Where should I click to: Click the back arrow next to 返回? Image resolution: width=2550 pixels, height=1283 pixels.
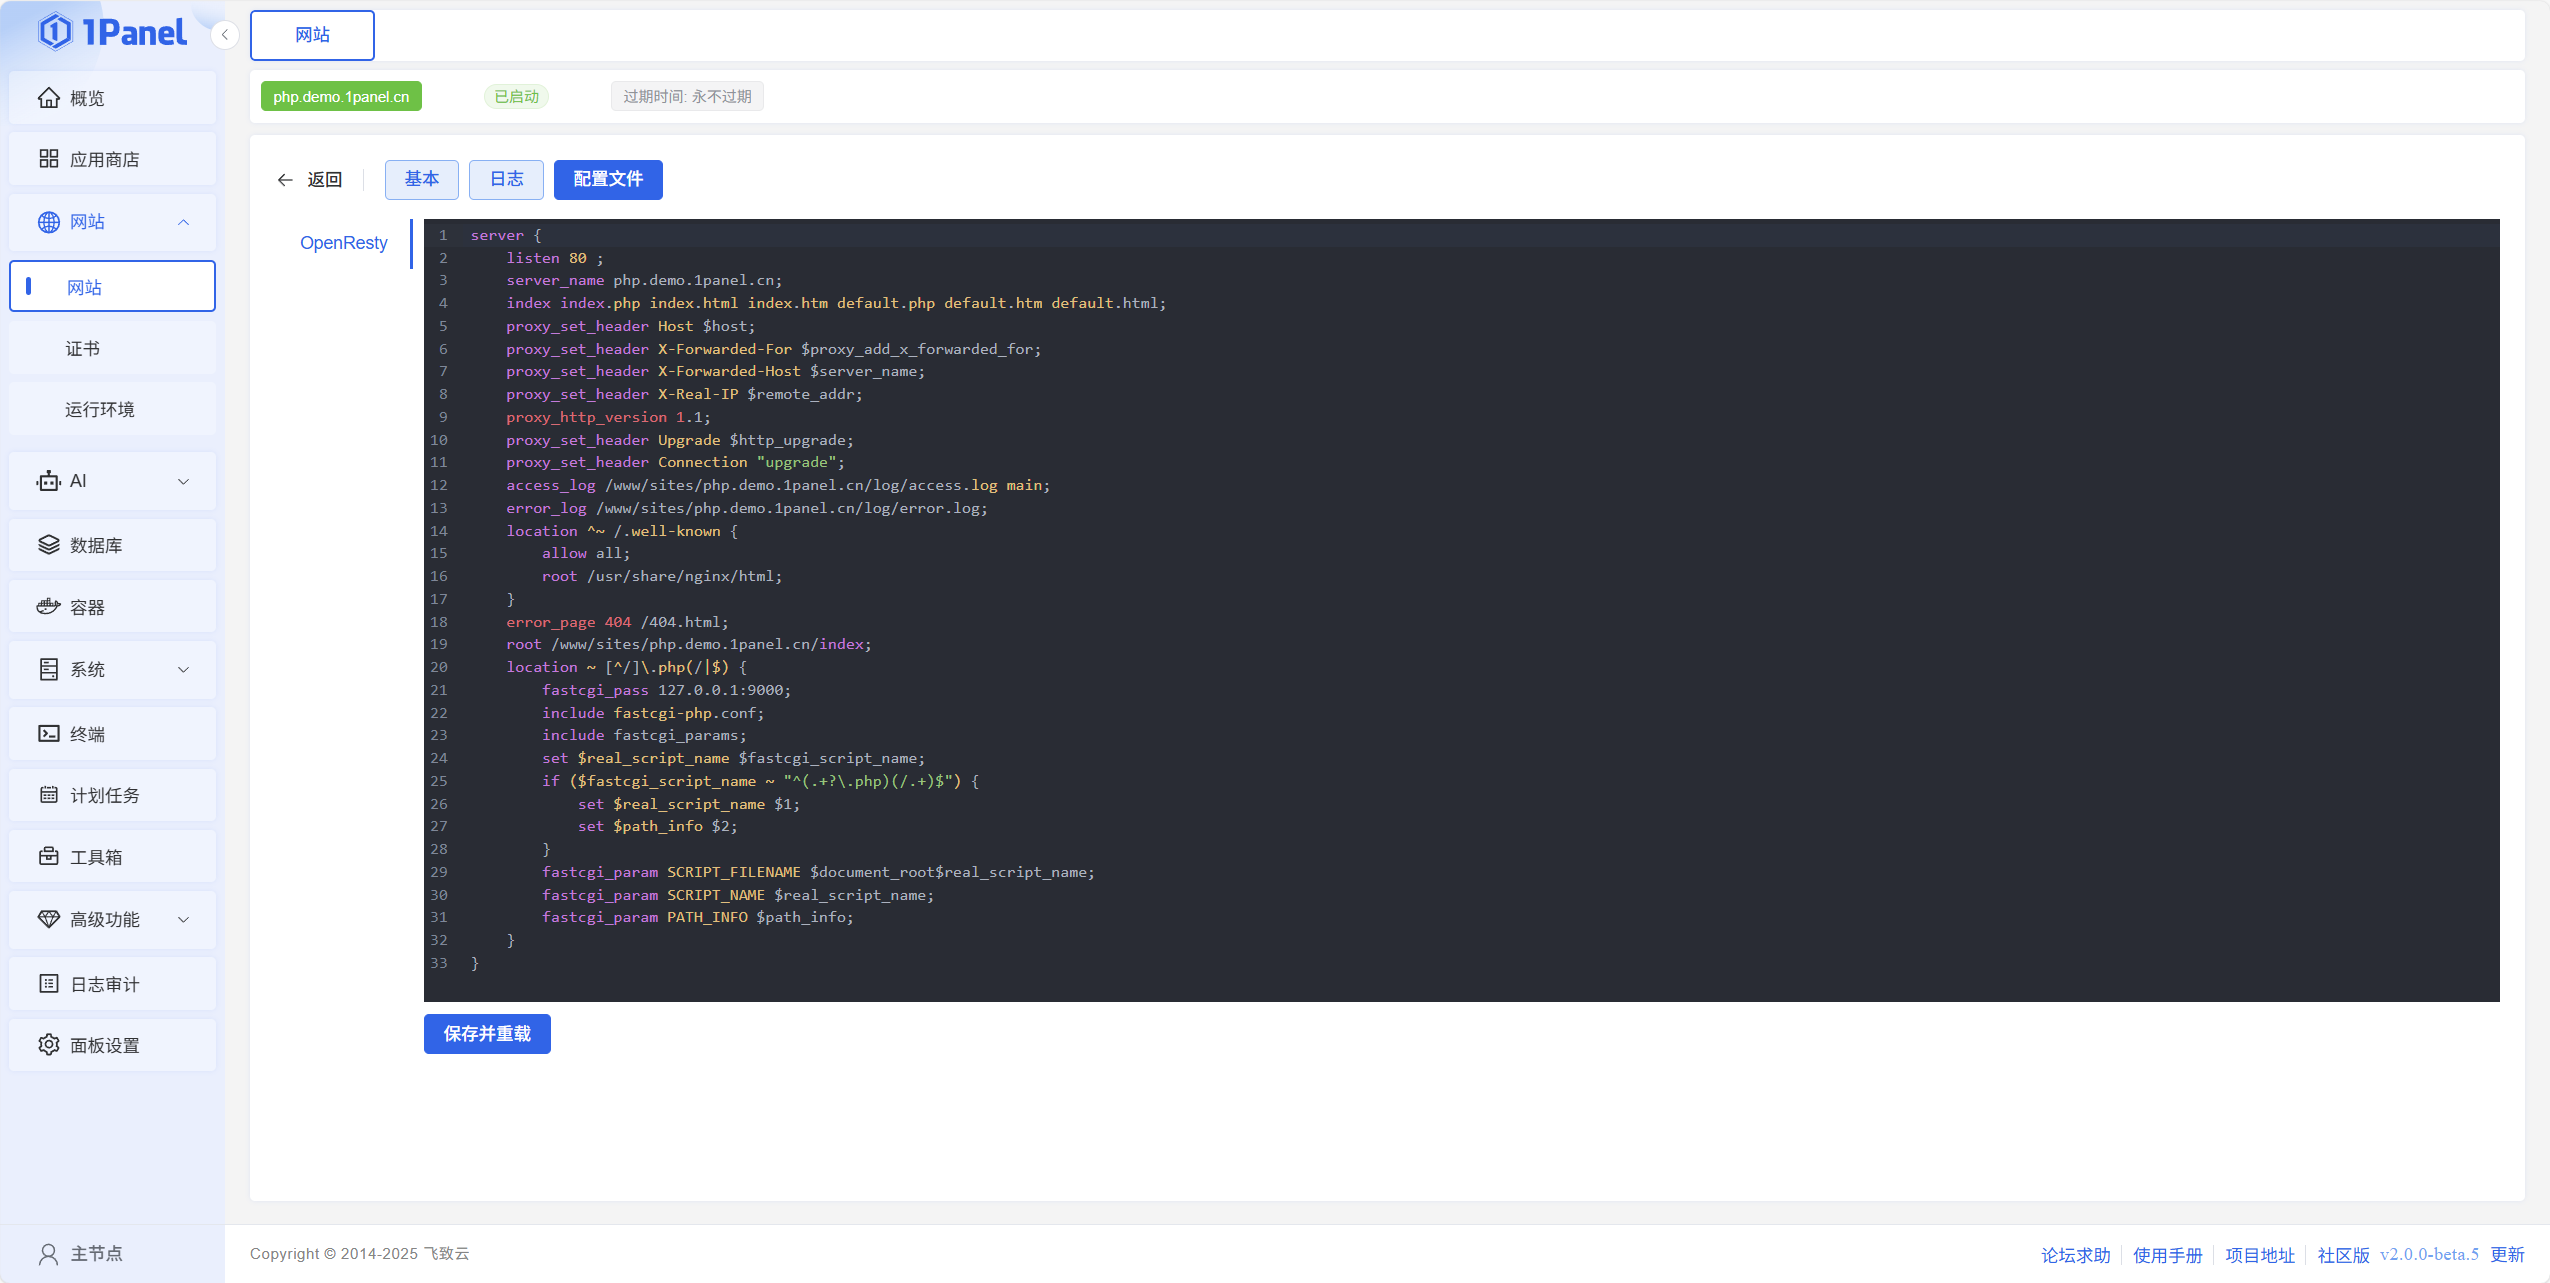285,180
